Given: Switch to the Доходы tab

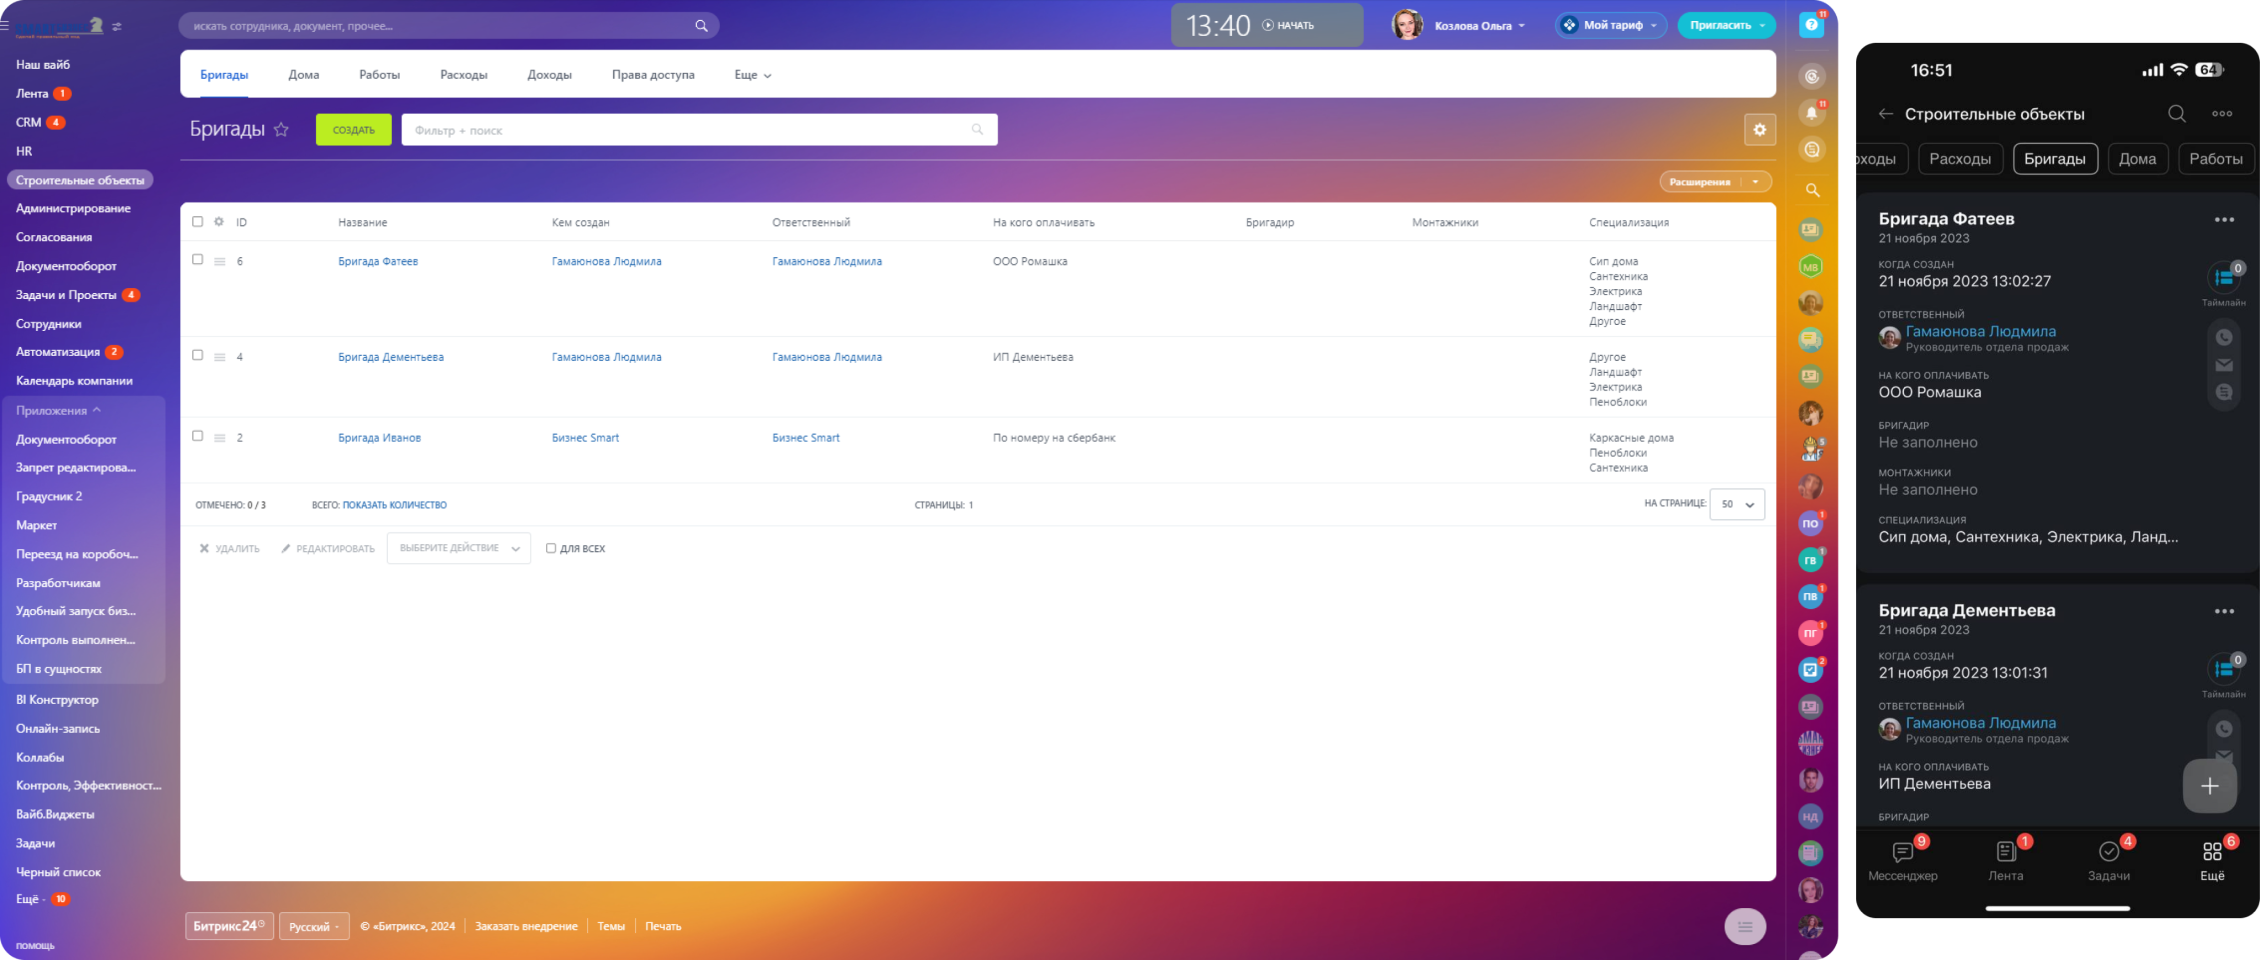Looking at the screenshot, I should [550, 75].
